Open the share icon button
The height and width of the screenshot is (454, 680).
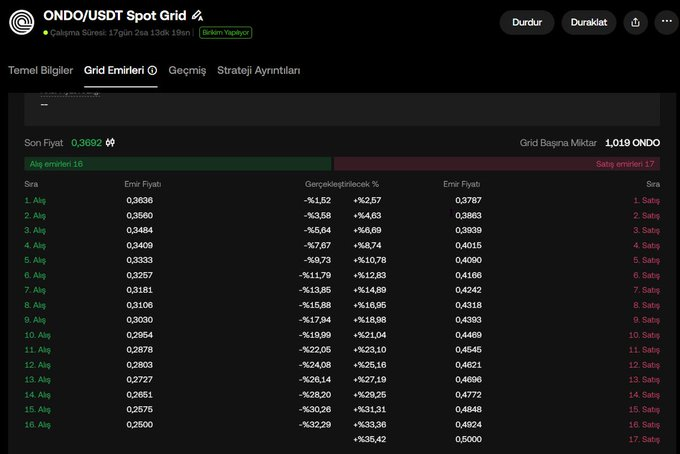point(635,22)
